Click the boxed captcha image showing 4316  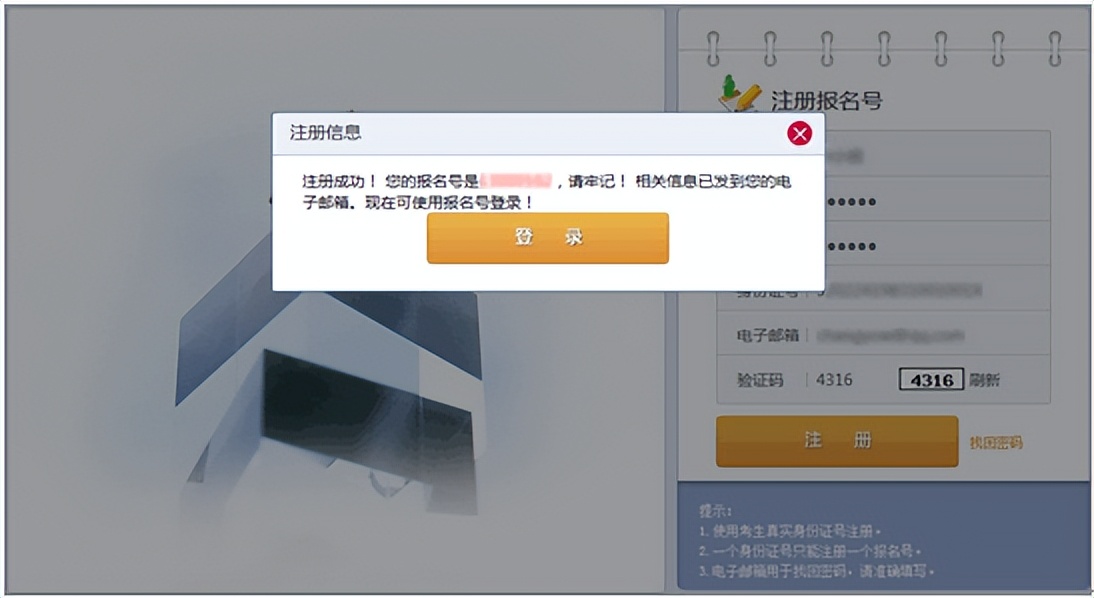[x=931, y=380]
